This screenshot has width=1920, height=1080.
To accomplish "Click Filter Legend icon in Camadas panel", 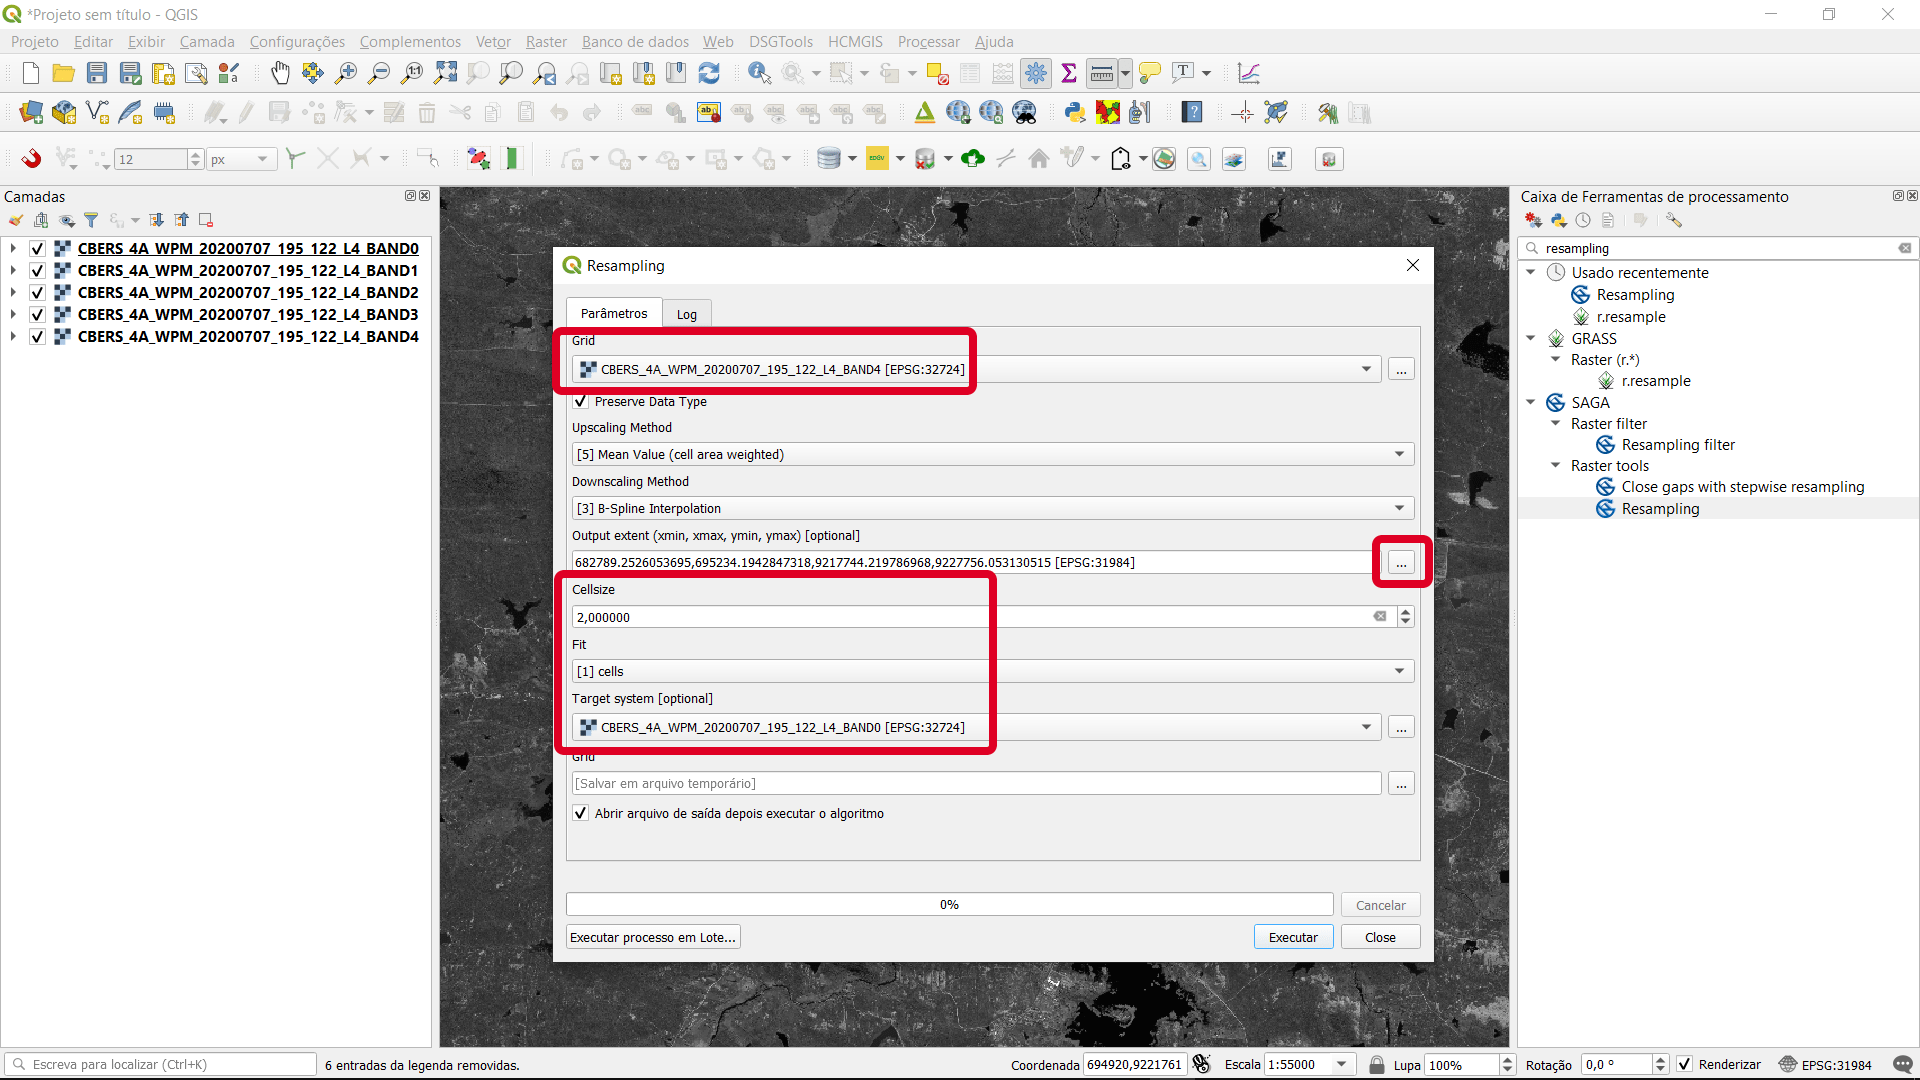I will pos(91,220).
